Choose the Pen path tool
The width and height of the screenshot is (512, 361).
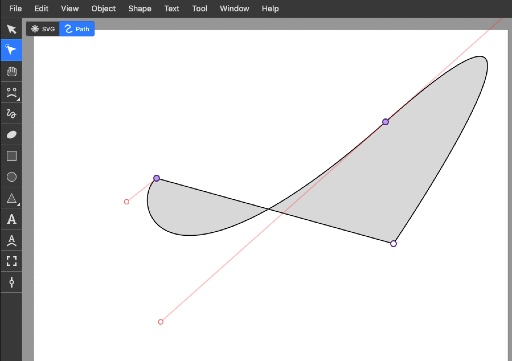11,93
